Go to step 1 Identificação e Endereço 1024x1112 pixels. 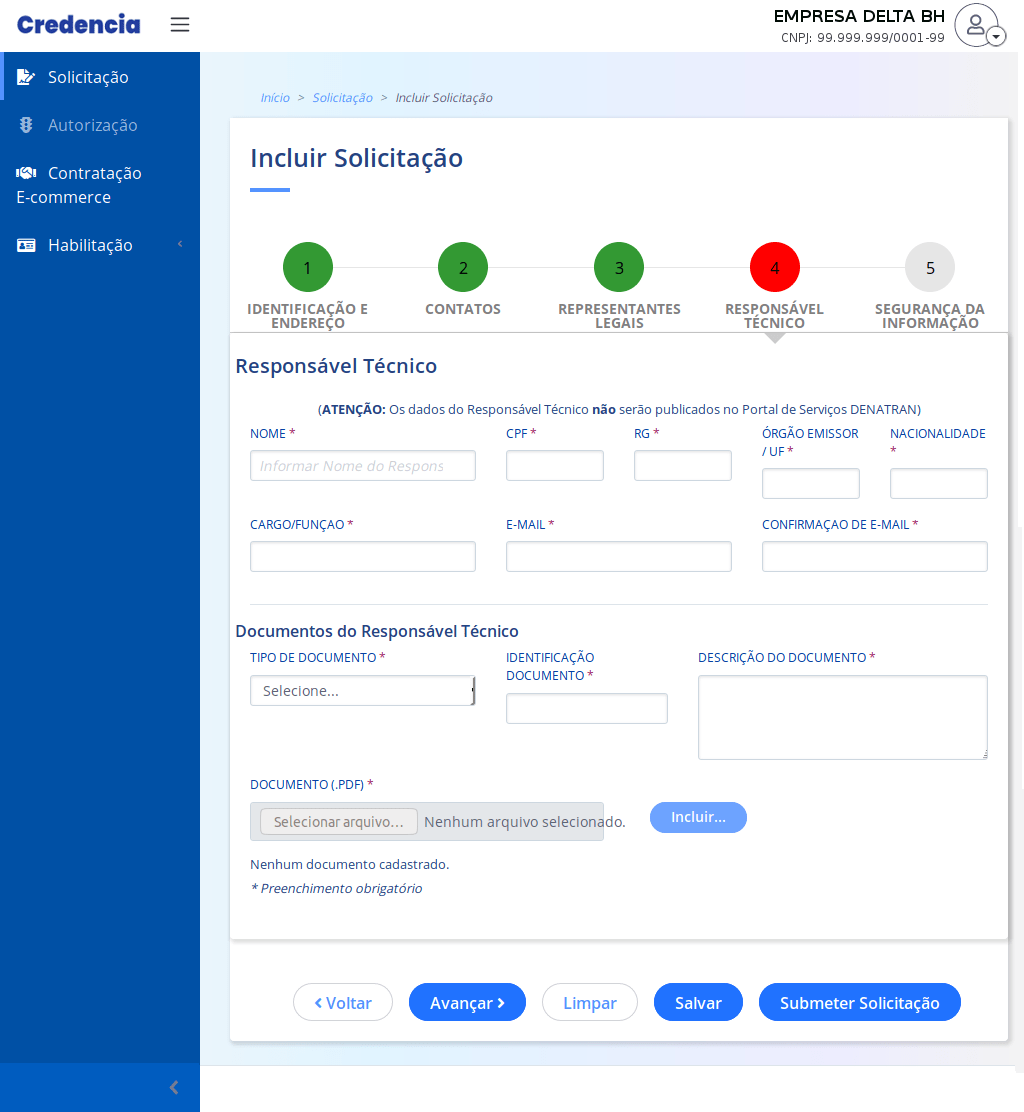(307, 268)
